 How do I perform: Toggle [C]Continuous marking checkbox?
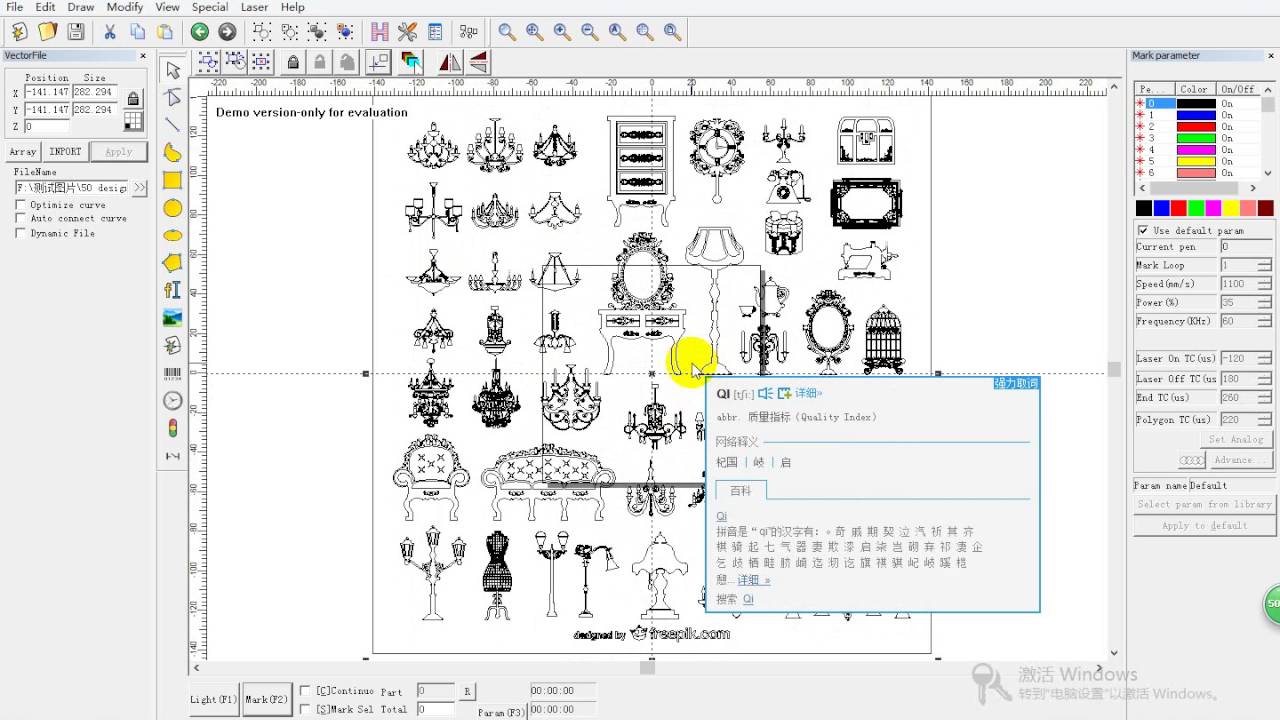click(x=305, y=691)
